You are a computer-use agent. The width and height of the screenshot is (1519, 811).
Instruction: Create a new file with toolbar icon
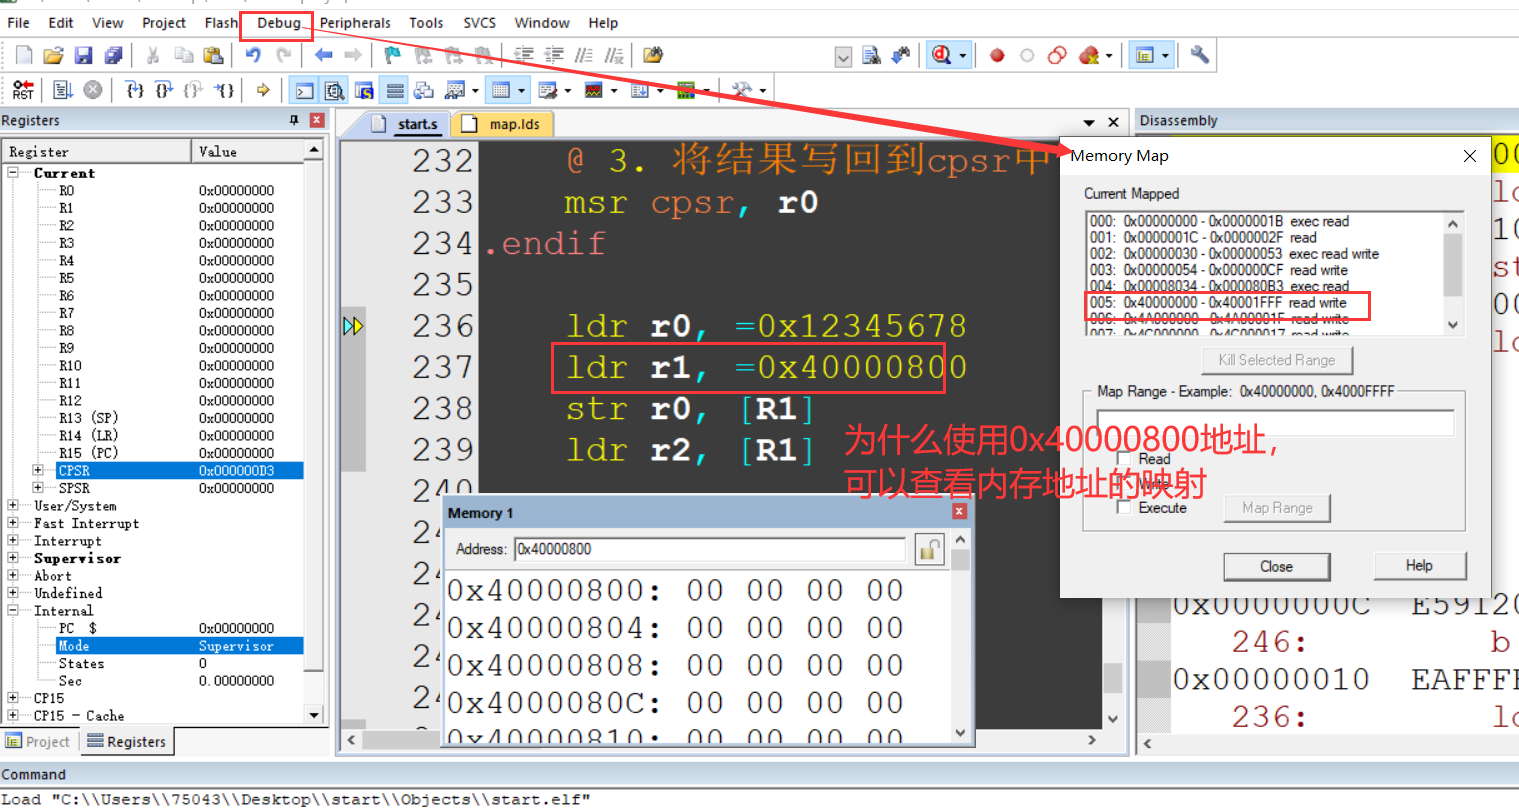(24, 56)
